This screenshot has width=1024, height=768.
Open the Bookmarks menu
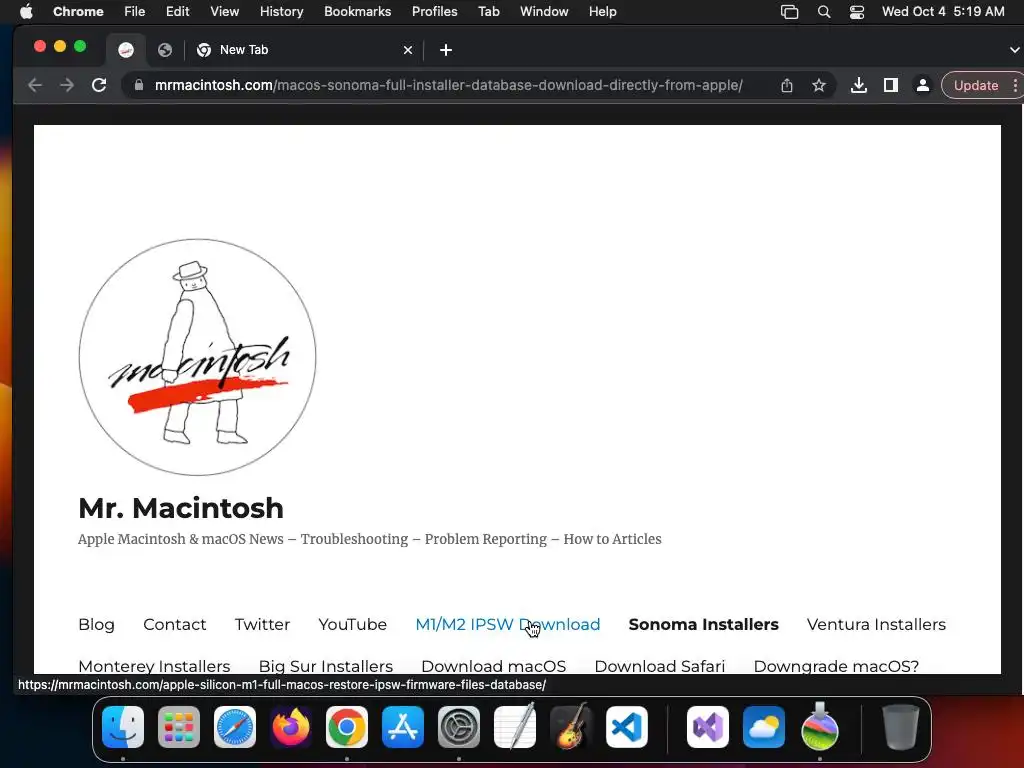(357, 11)
